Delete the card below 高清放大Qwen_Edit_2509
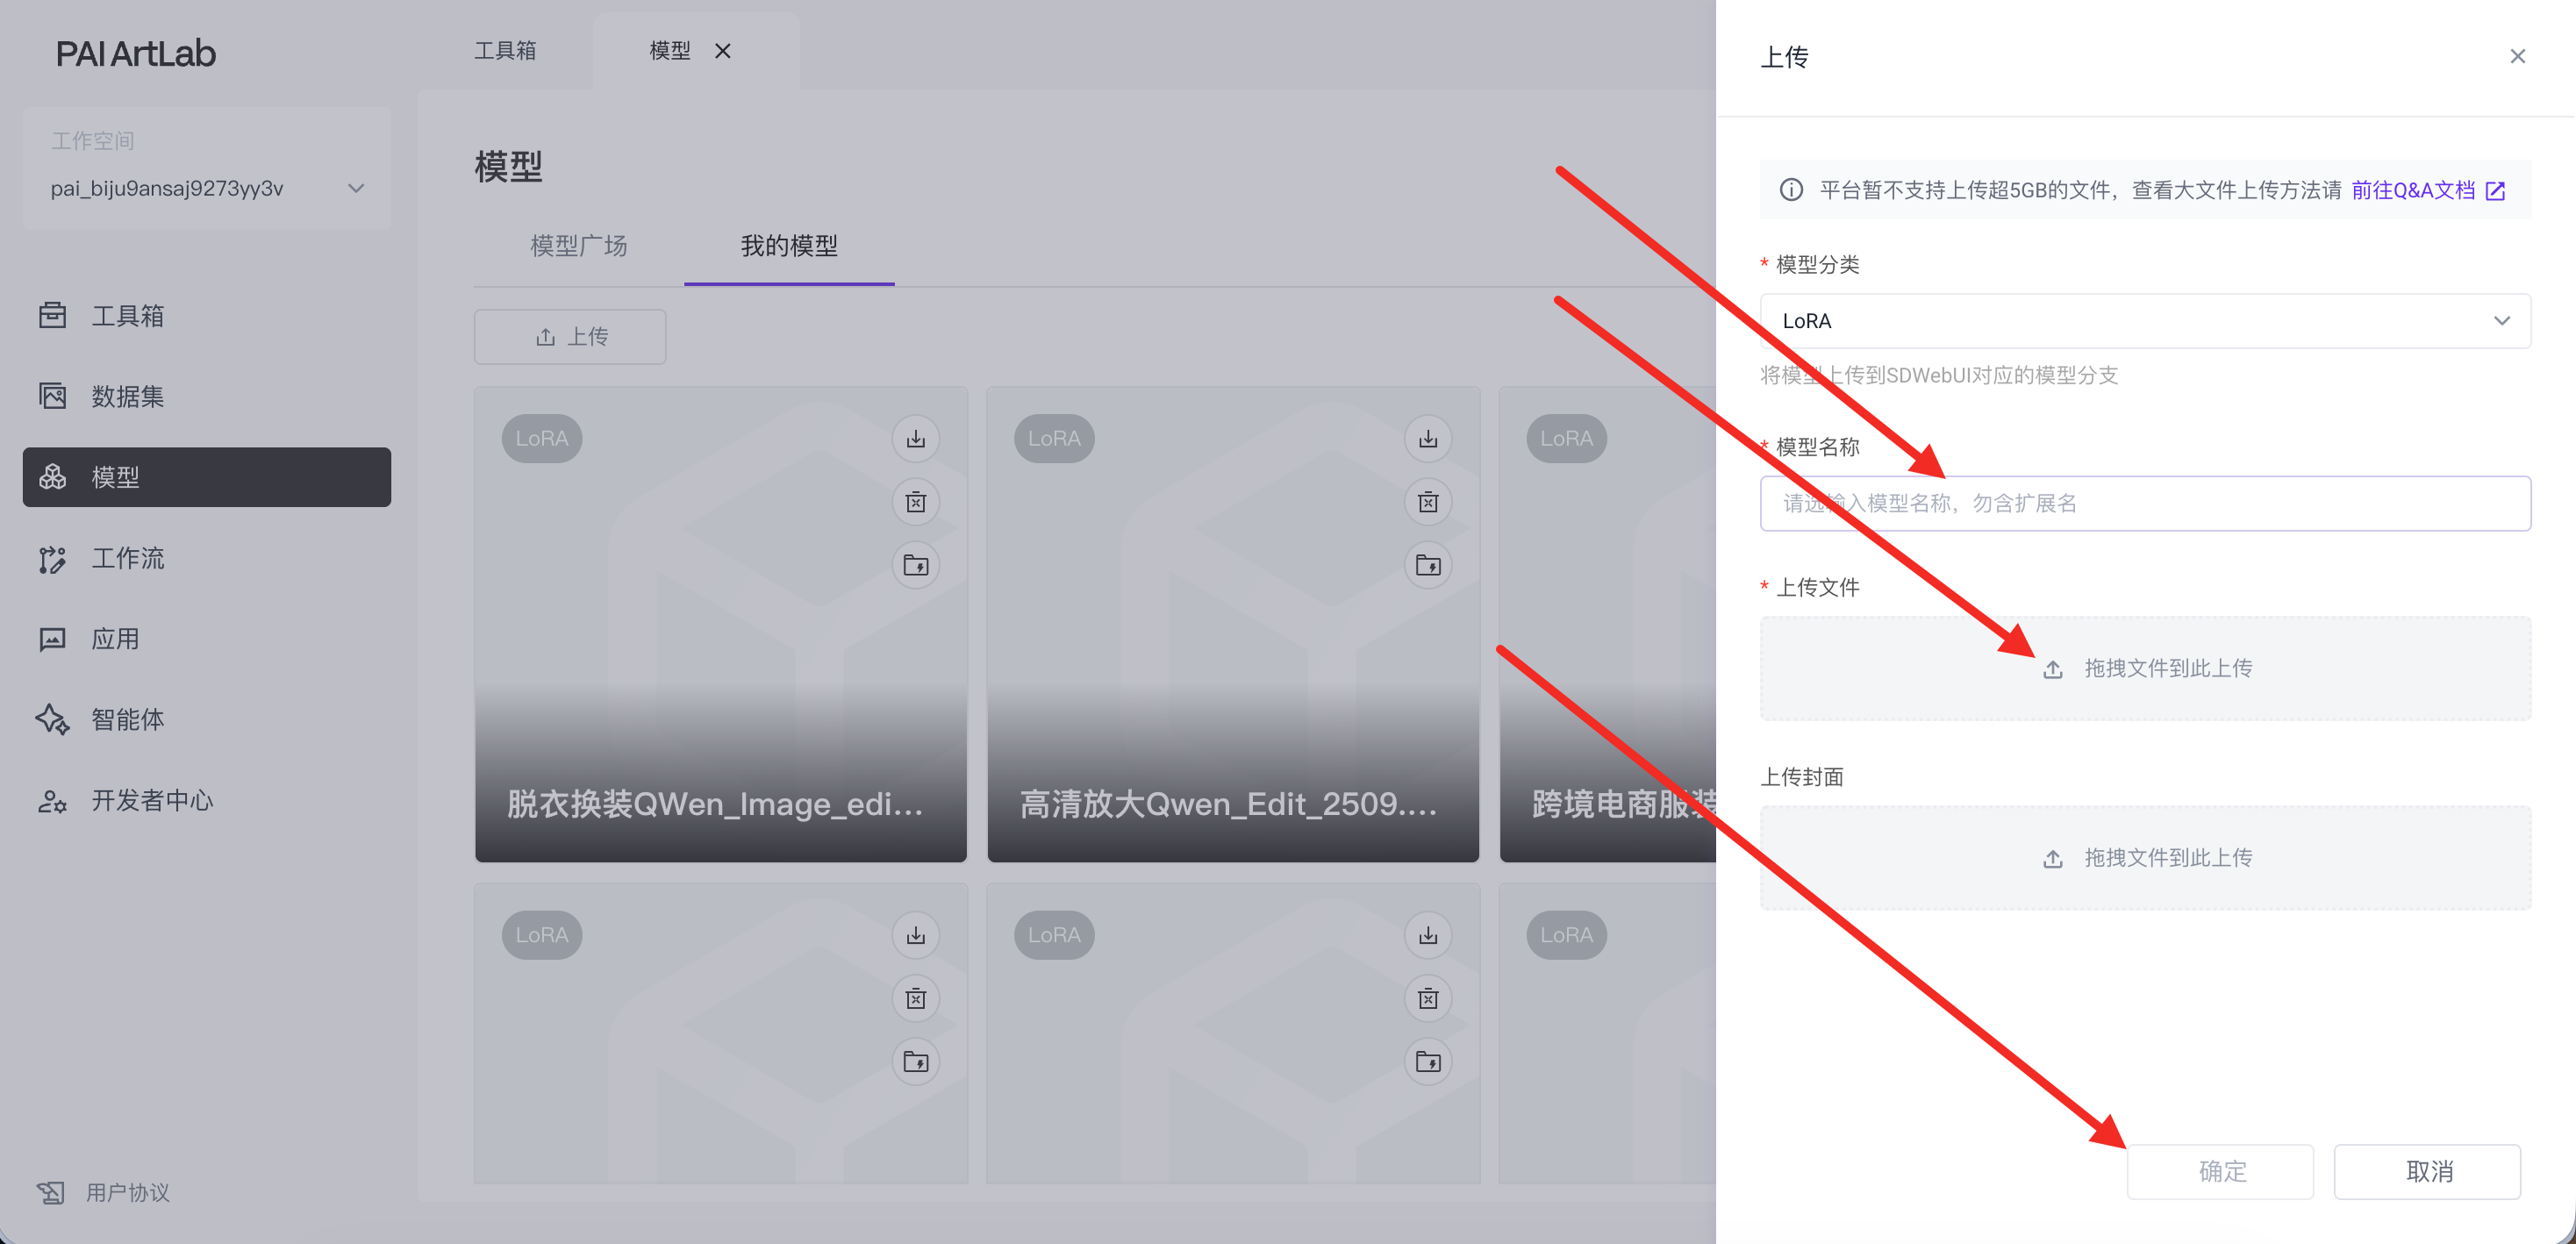The width and height of the screenshot is (2576, 1244). tap(1428, 999)
